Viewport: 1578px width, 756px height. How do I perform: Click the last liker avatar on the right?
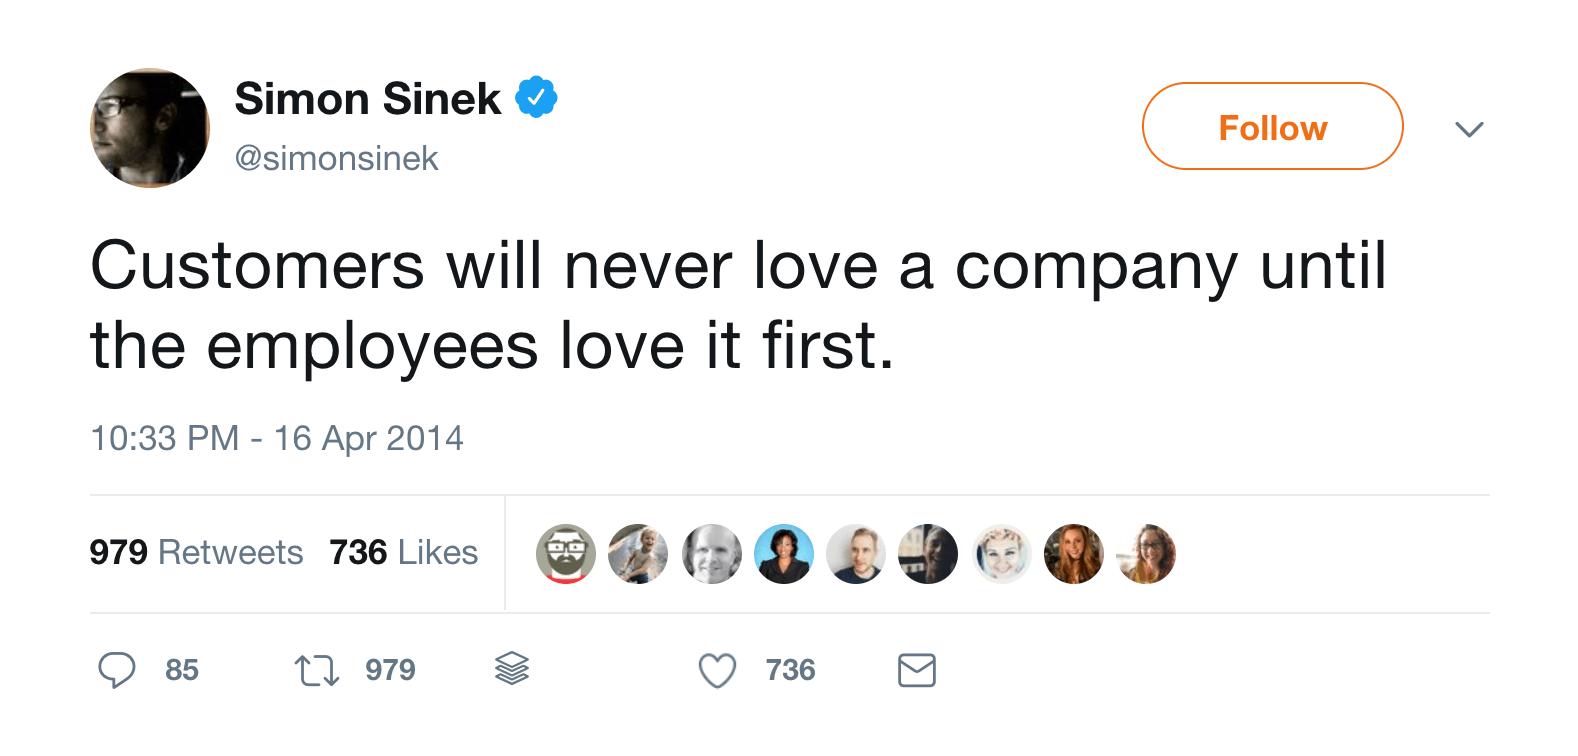point(1146,554)
